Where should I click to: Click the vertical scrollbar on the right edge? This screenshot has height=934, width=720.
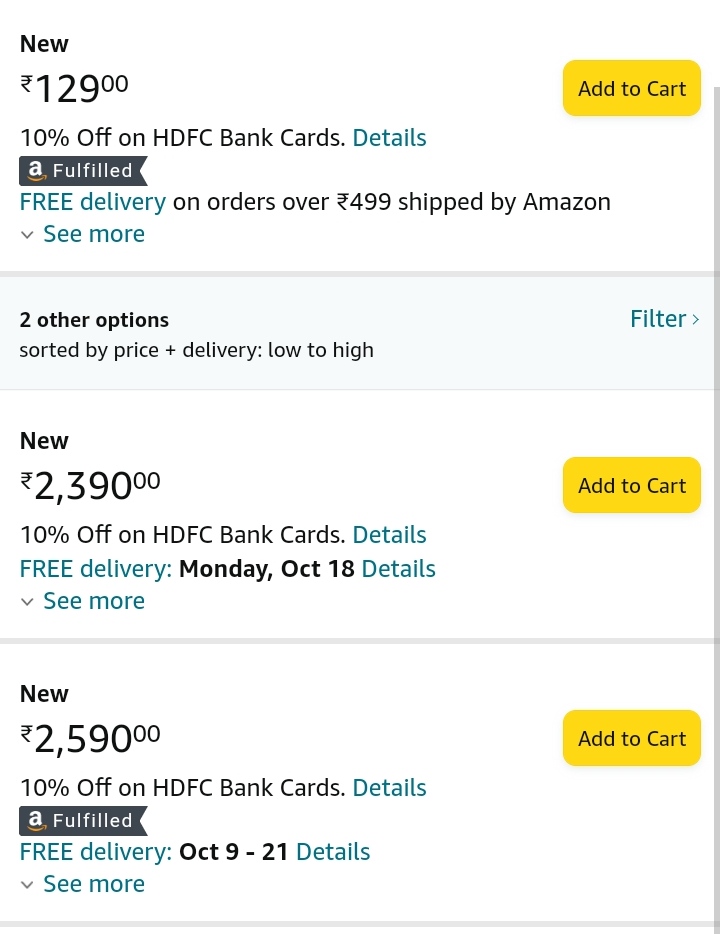tap(716, 506)
